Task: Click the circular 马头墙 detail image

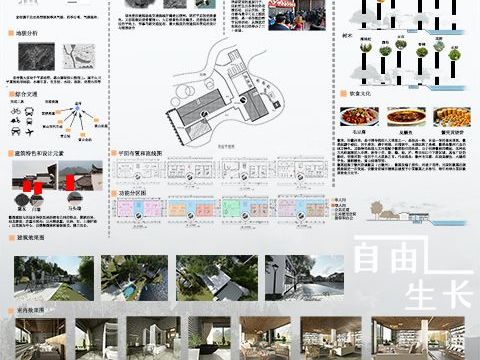Action: [75, 198]
